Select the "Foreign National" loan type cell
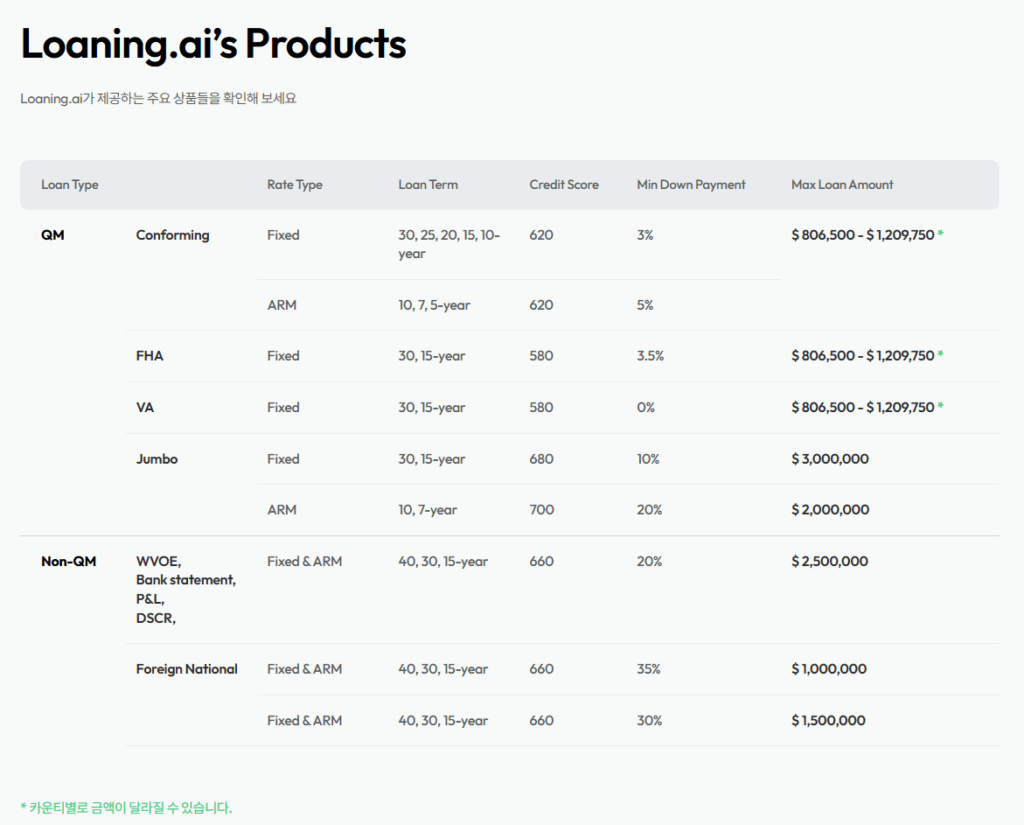This screenshot has width=1024, height=825. coord(187,670)
